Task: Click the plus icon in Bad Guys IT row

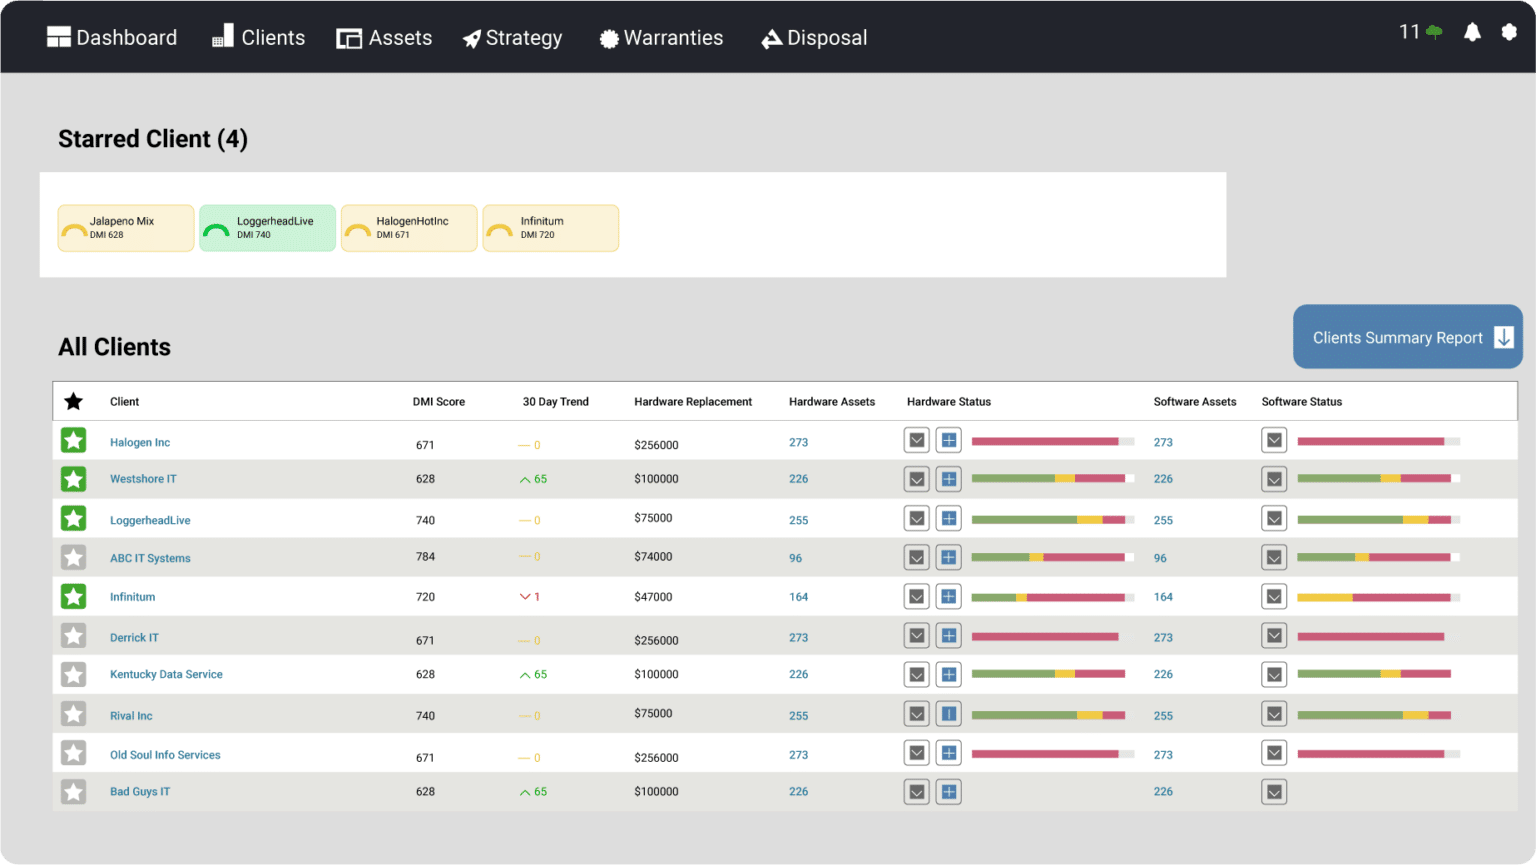Action: pyautogui.click(x=949, y=792)
